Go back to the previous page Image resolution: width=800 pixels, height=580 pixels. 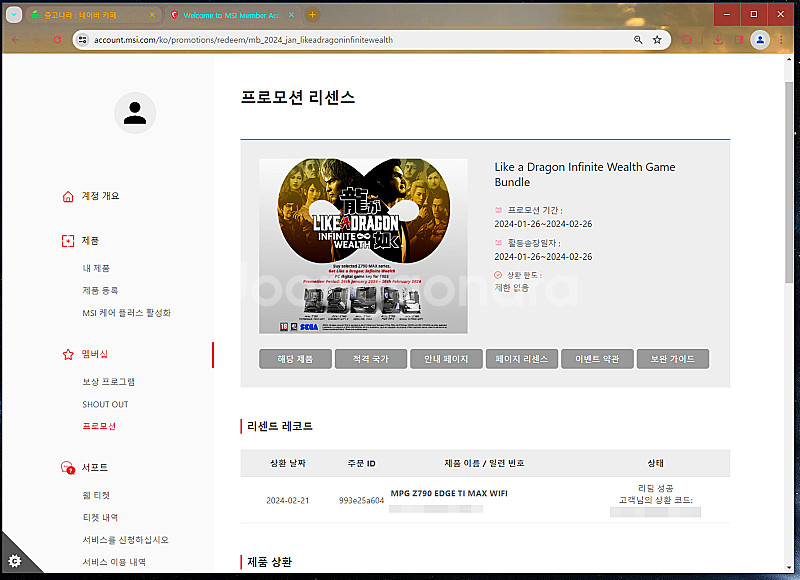click(15, 40)
